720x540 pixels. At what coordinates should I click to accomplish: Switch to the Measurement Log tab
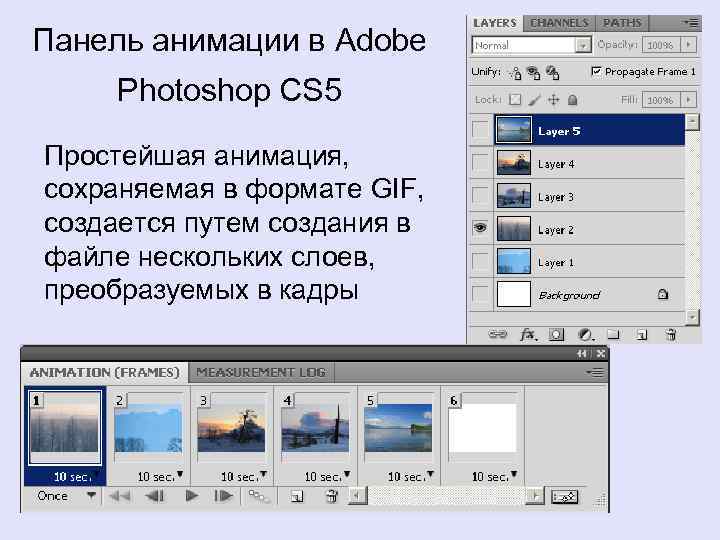click(261, 372)
